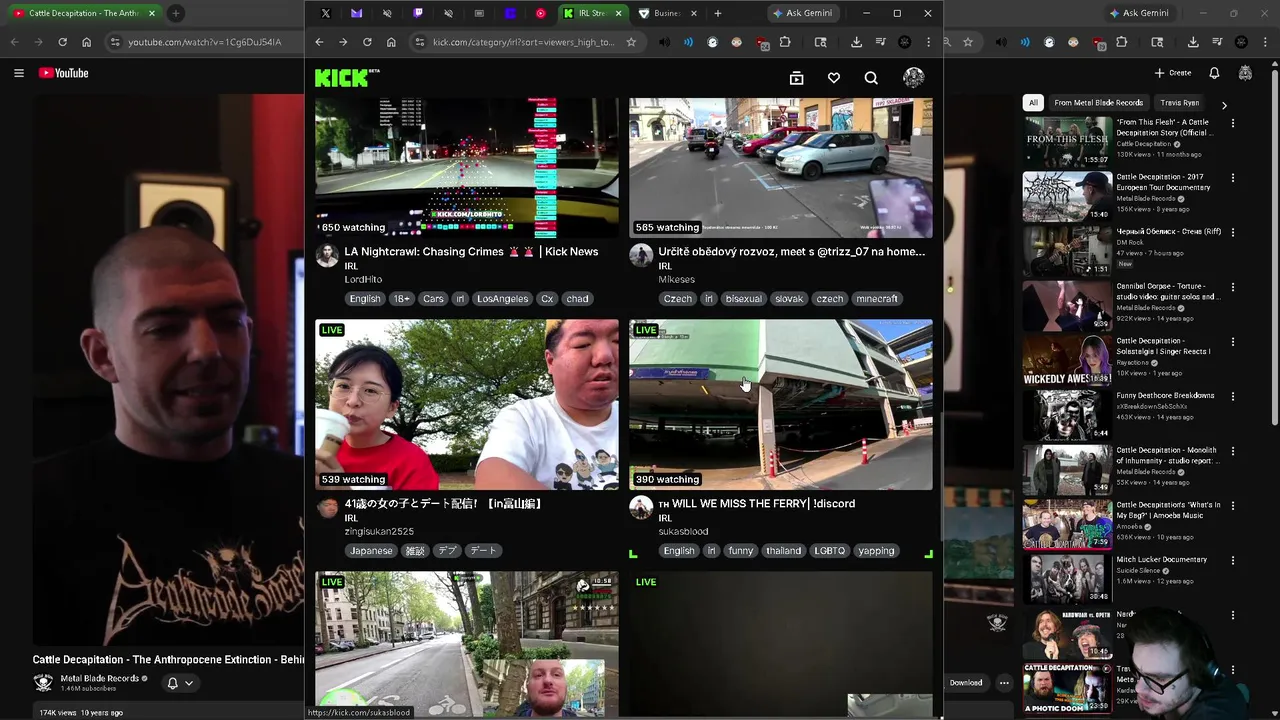1280x720 pixels.
Task: Open the media controls icon in Kick window
Action: point(880,42)
